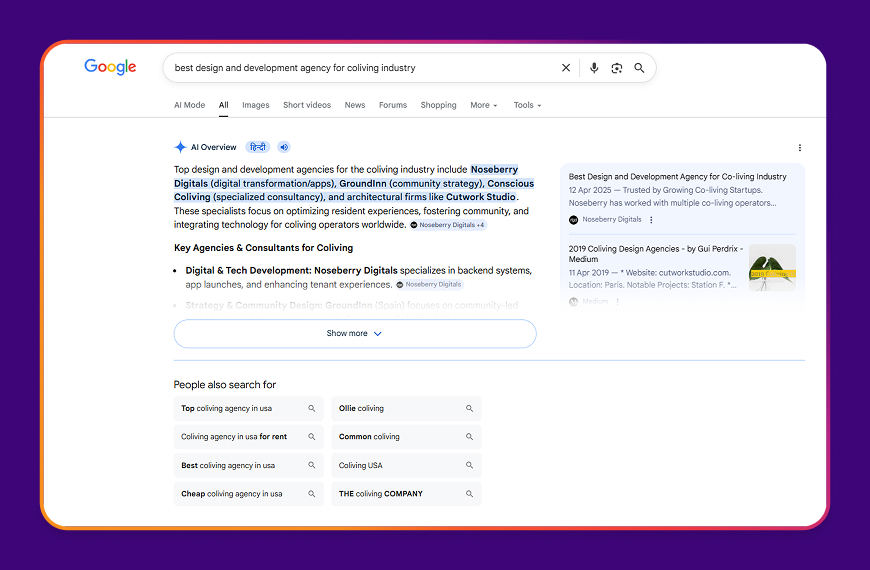Screen dimensions: 870x570
Task: Search related term 'Coliving USA'
Action: pos(406,465)
